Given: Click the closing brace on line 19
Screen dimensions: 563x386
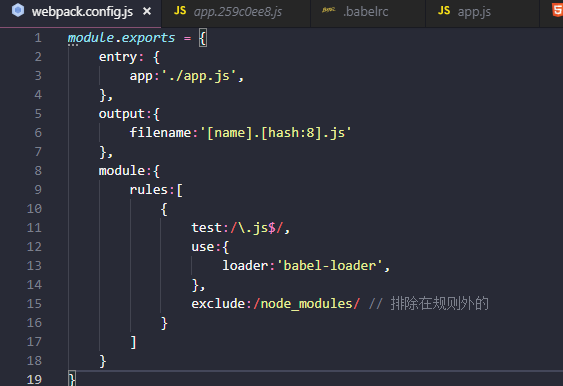Looking at the screenshot, I should (x=71, y=379).
